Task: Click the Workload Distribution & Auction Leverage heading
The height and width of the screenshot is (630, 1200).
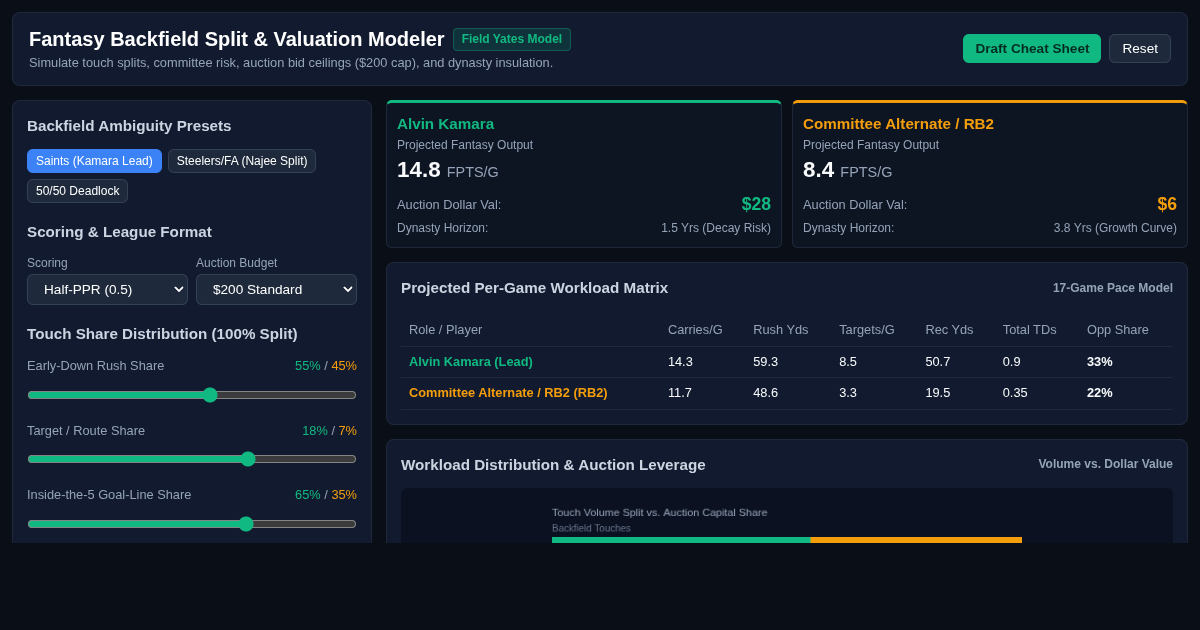Action: pos(553,465)
